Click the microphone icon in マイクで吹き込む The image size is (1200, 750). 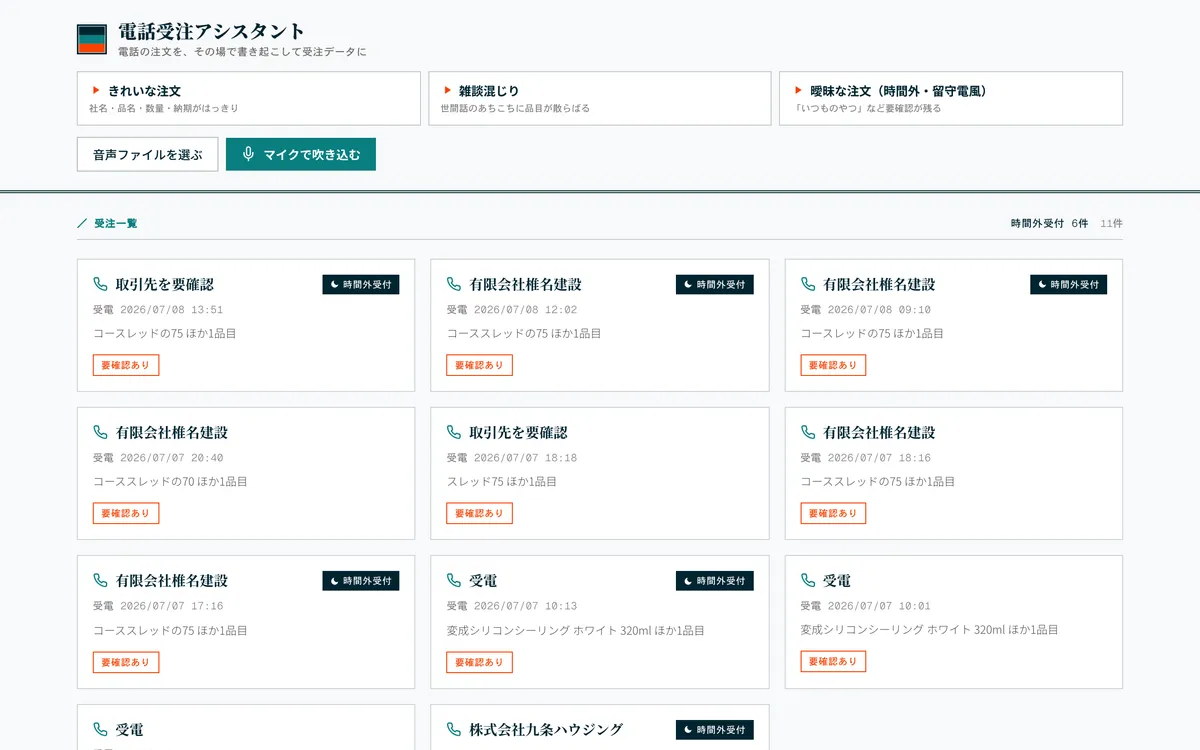[x=248, y=154]
